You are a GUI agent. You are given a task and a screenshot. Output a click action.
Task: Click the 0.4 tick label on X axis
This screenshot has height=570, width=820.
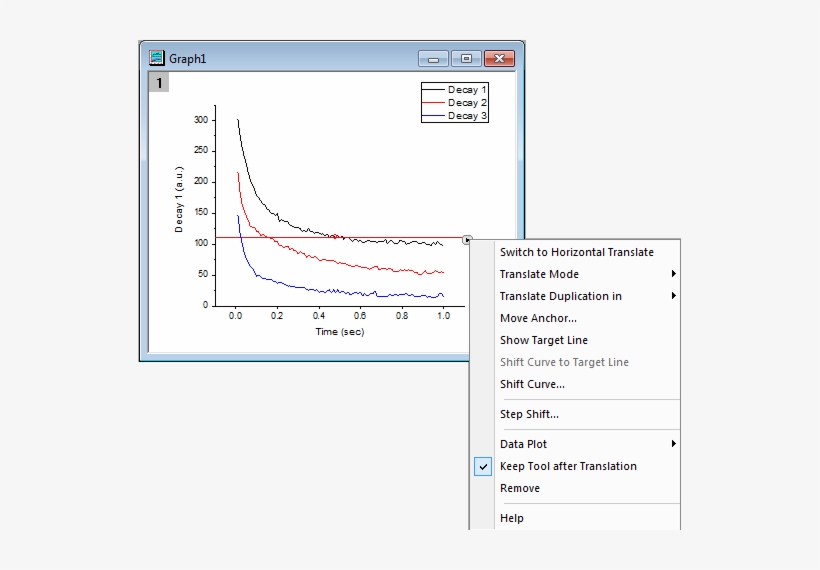tap(318, 316)
